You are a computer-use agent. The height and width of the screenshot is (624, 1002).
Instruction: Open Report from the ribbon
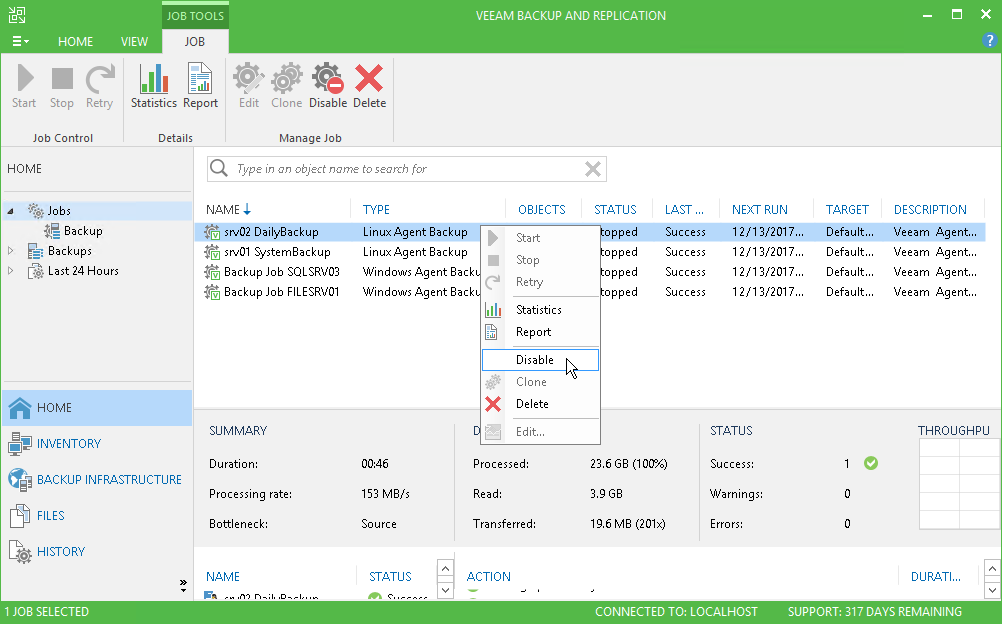point(200,86)
